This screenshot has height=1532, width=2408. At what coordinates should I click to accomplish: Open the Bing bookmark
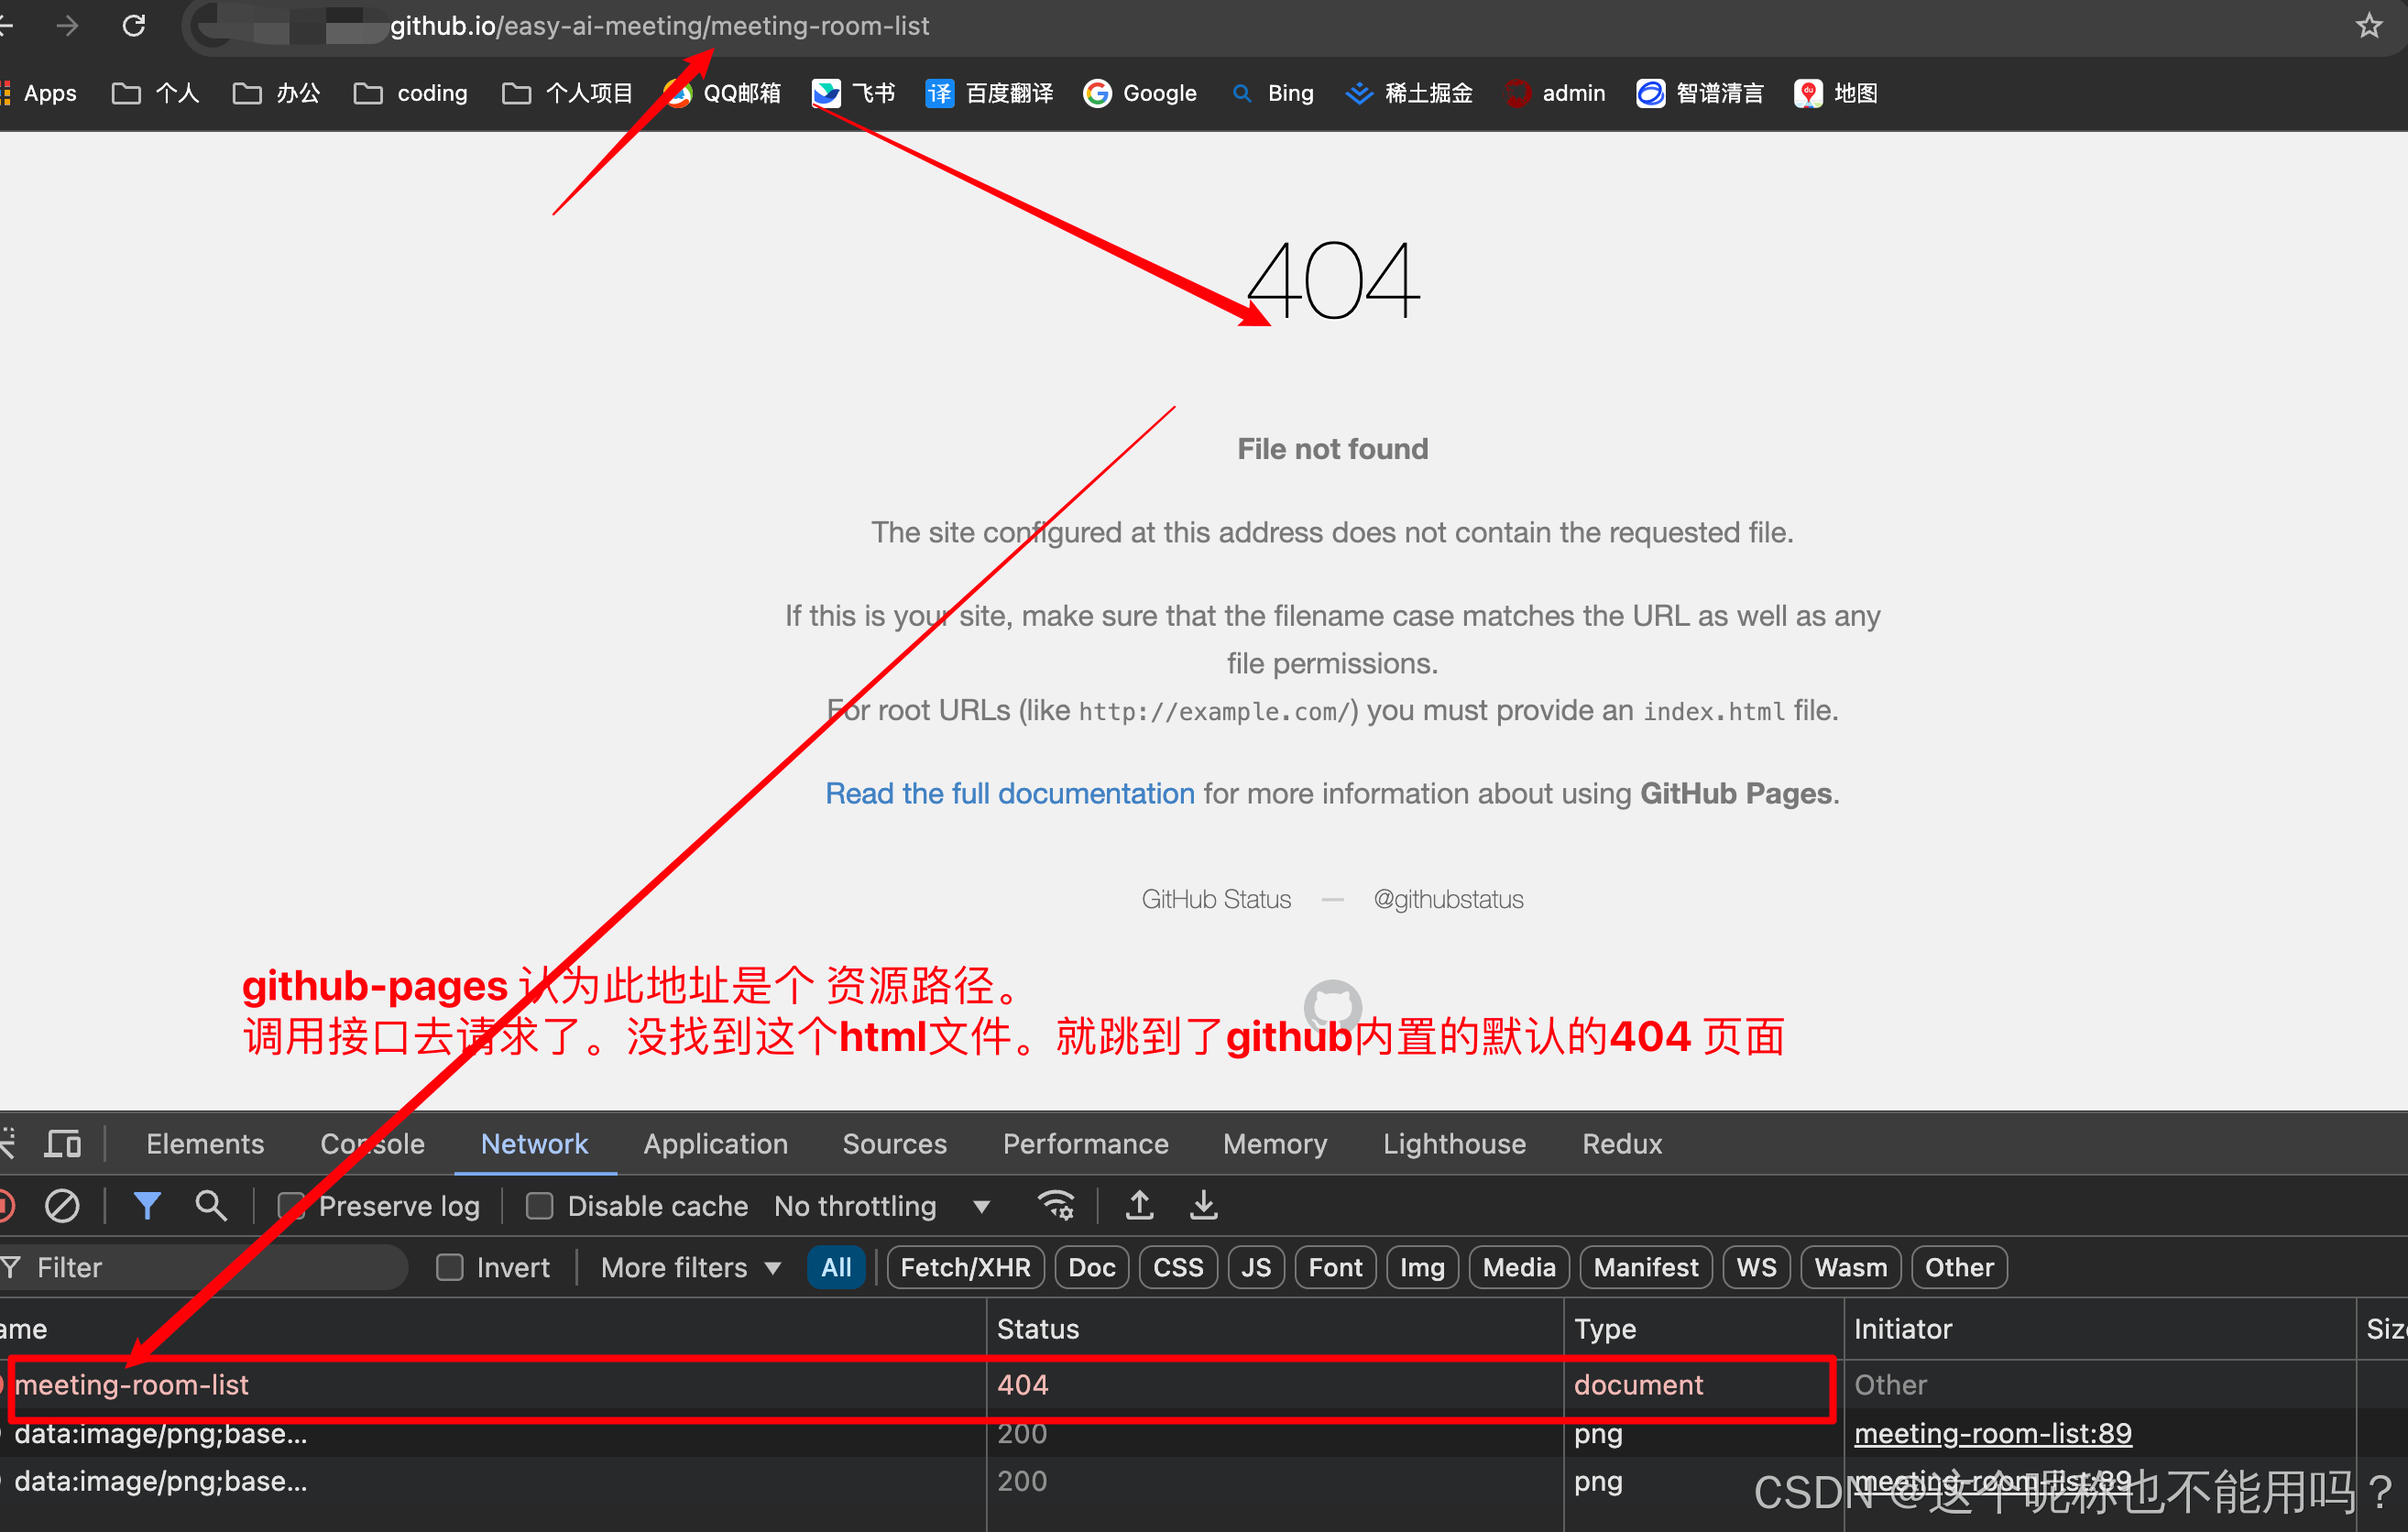(1272, 93)
